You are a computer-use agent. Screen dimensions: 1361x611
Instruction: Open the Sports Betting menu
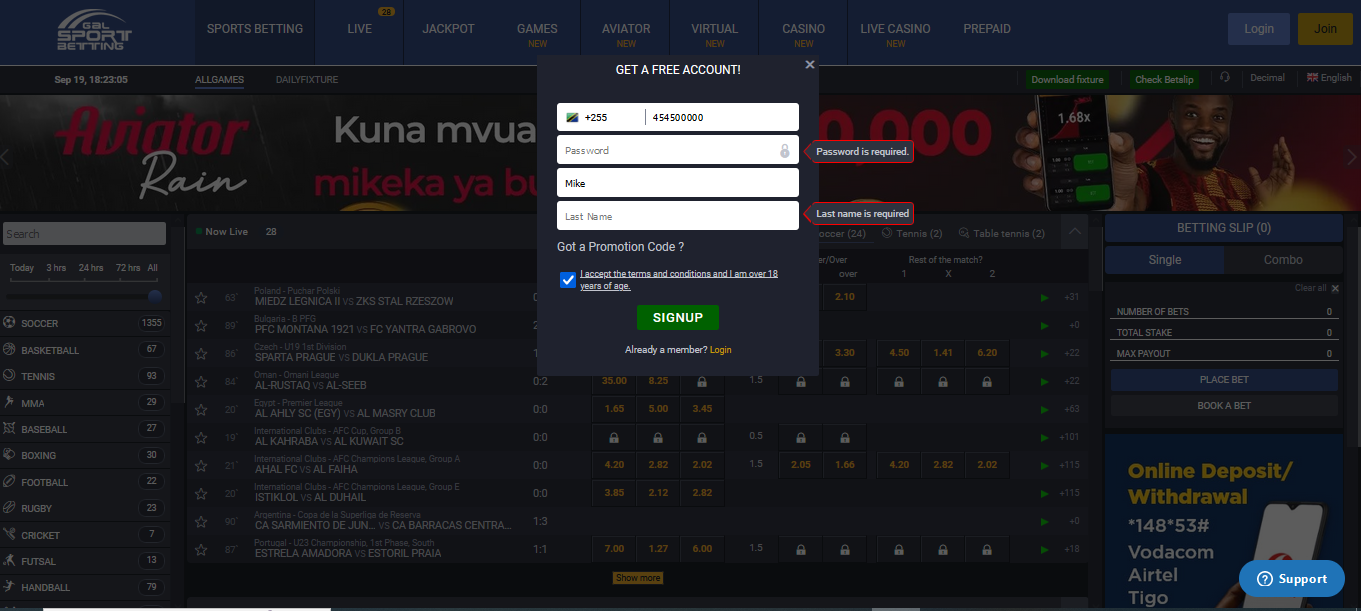point(255,29)
